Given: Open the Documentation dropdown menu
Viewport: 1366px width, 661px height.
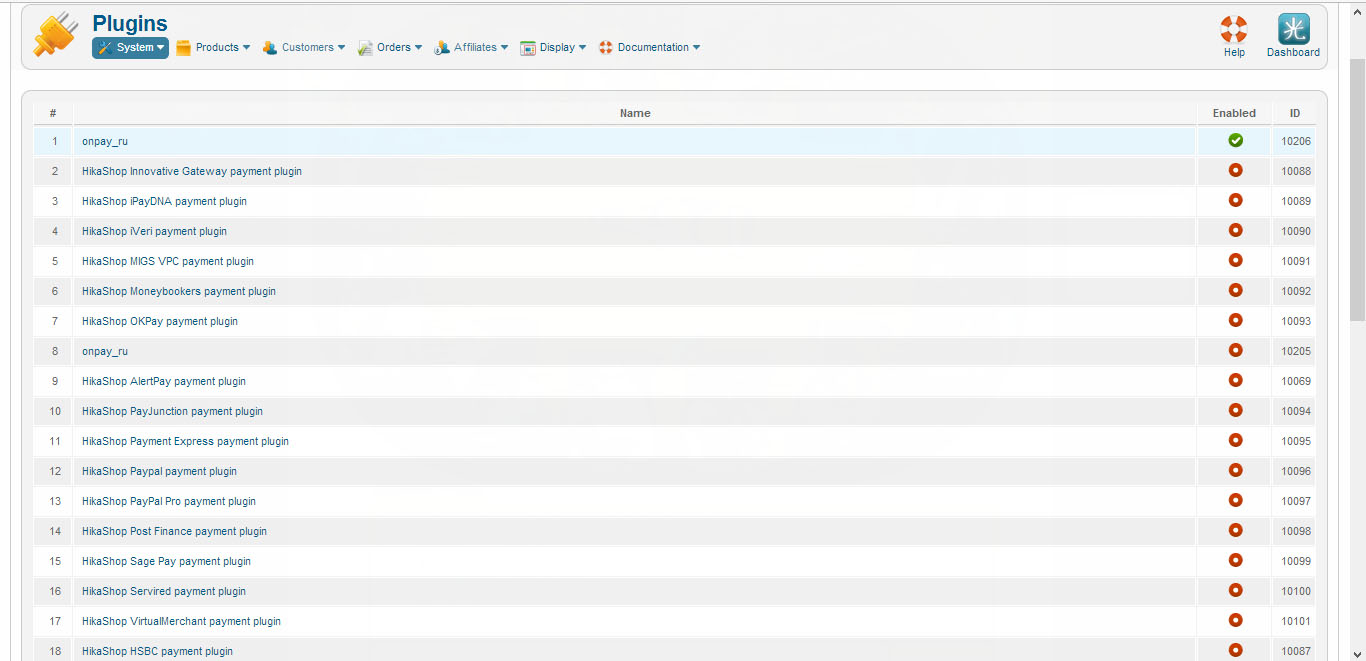Looking at the screenshot, I should pos(649,48).
